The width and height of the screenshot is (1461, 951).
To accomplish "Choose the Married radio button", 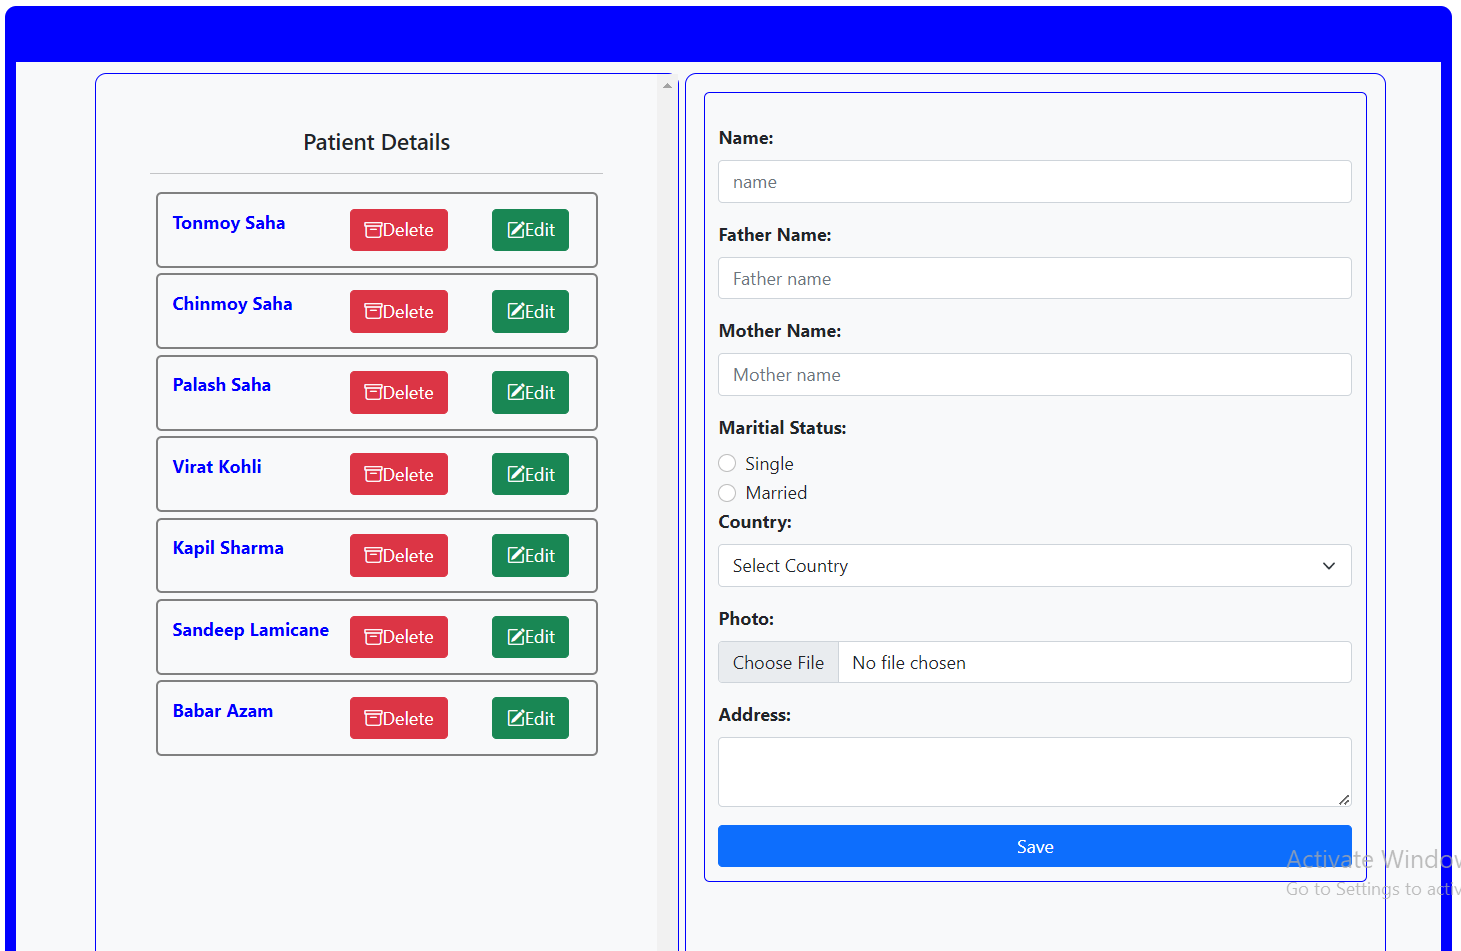I will [727, 493].
